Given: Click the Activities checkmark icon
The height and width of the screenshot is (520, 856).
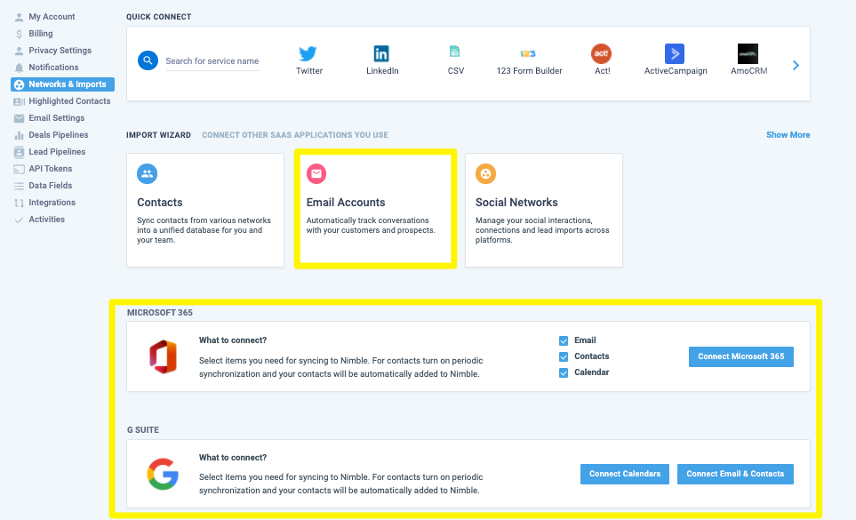Looking at the screenshot, I should point(19,220).
